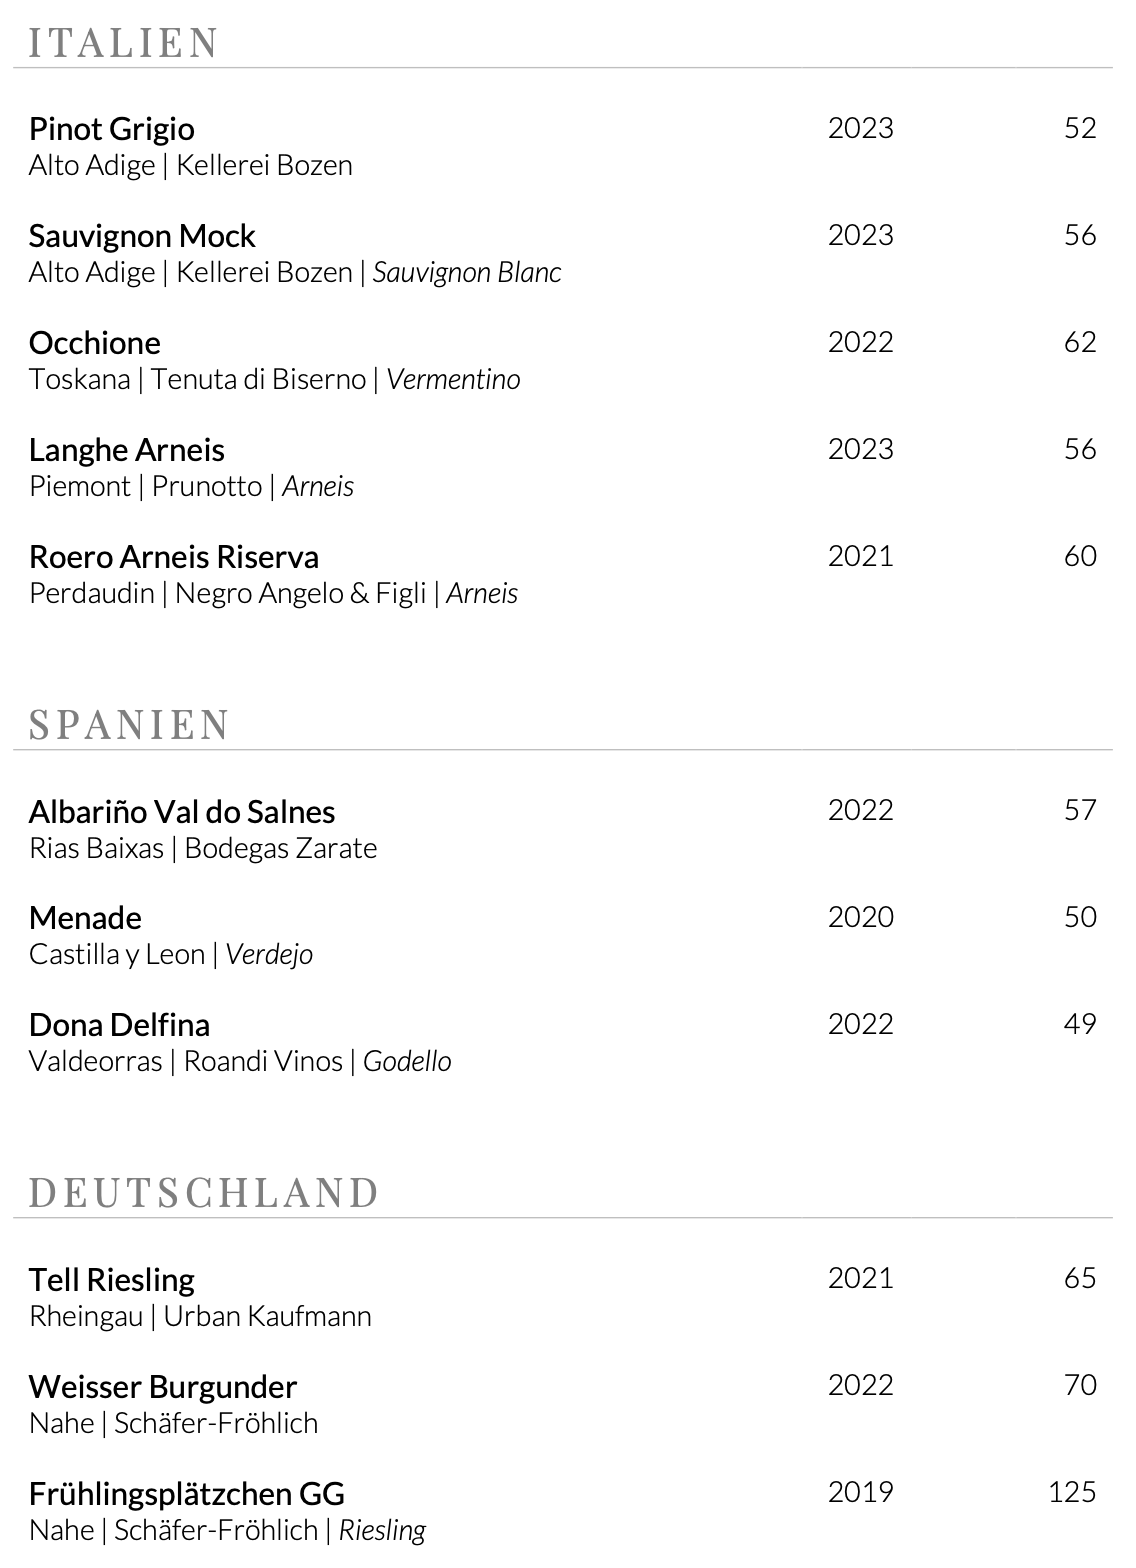
Task: Click the SPANIEN section heading
Action: [130, 724]
